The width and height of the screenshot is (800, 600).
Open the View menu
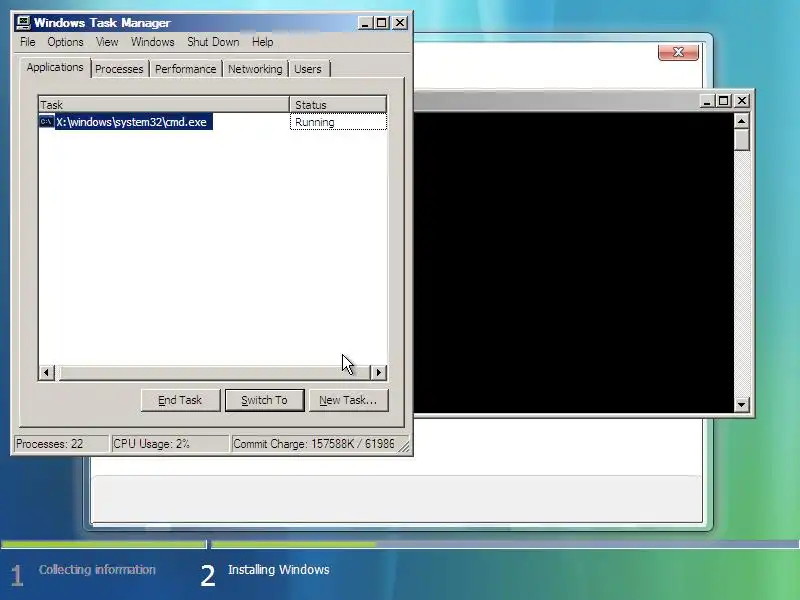point(107,42)
